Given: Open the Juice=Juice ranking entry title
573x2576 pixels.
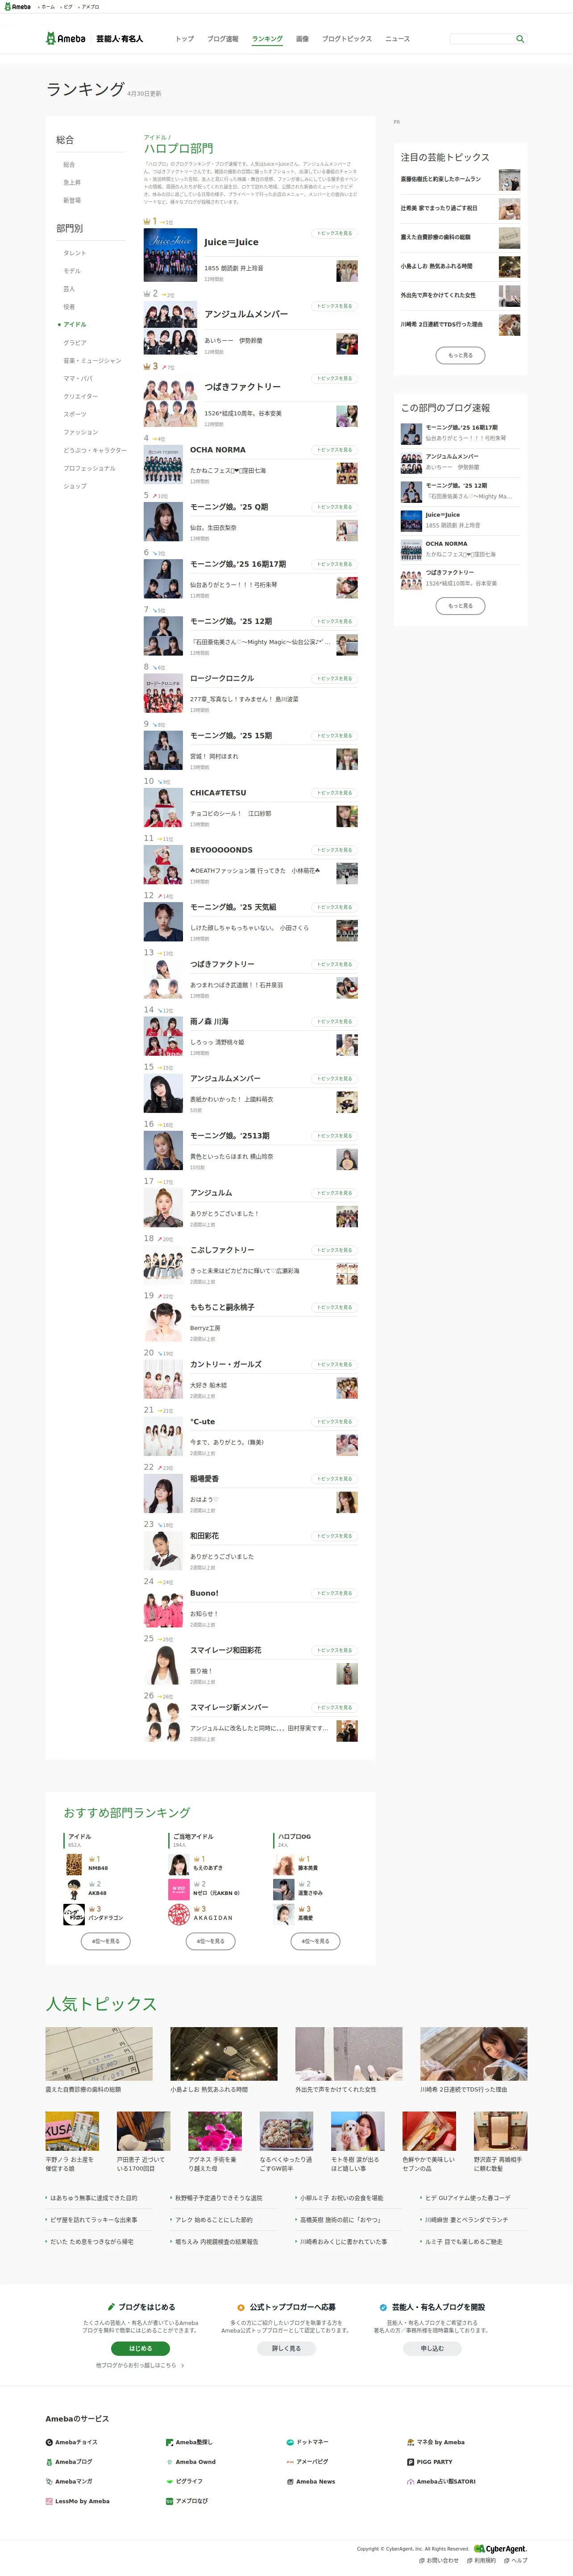Looking at the screenshot, I should (231, 242).
